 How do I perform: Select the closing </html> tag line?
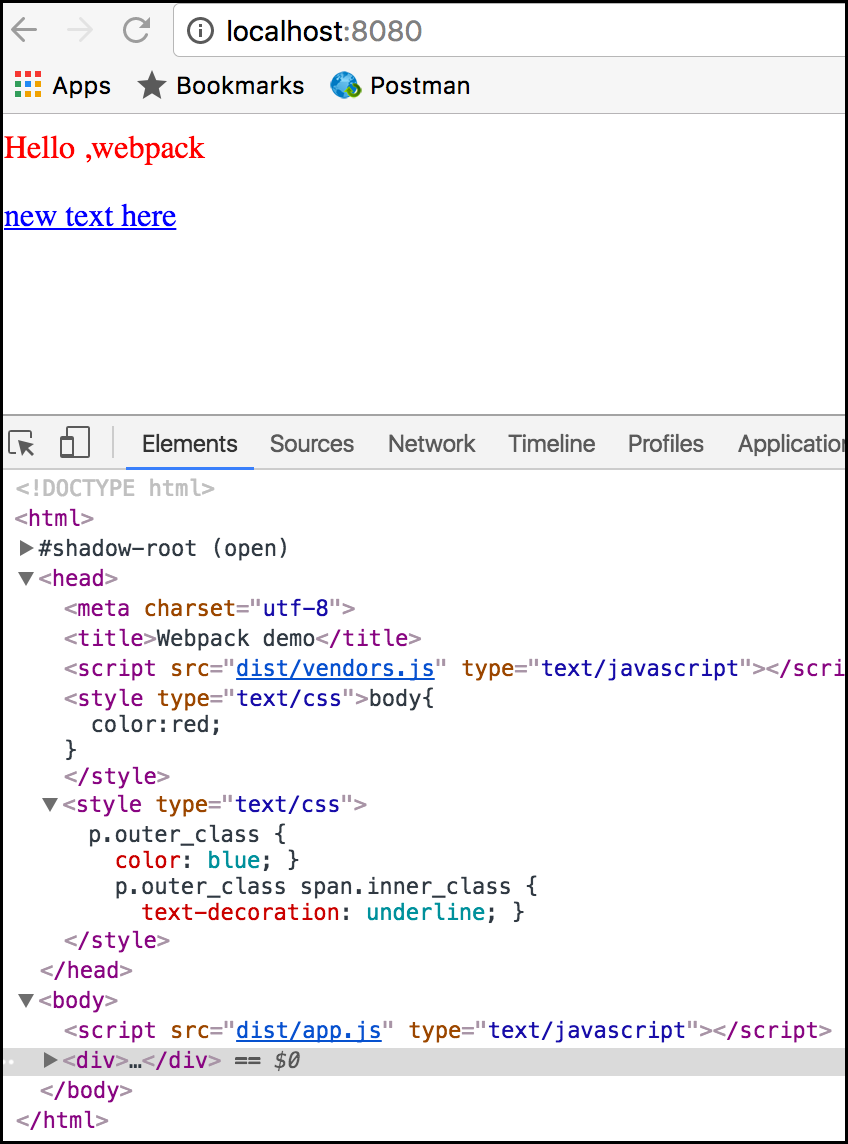pos(62,1120)
